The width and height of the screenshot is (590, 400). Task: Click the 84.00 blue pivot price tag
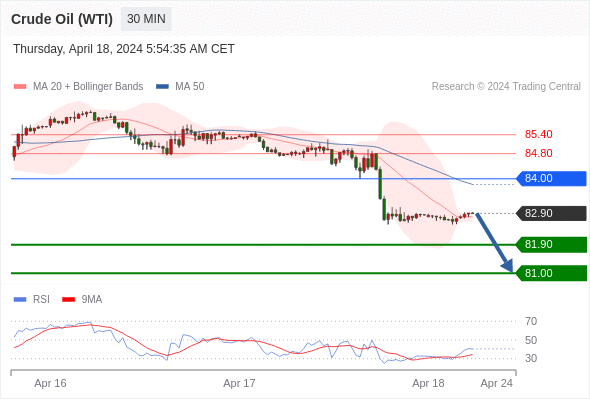(x=551, y=178)
